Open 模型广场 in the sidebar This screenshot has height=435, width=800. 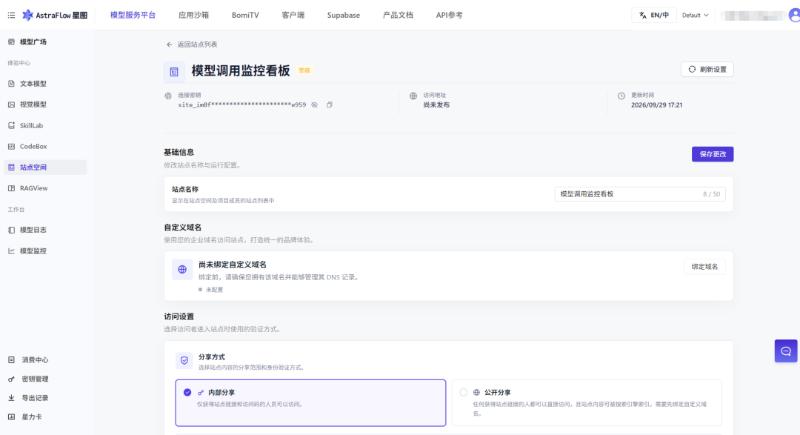[x=33, y=42]
